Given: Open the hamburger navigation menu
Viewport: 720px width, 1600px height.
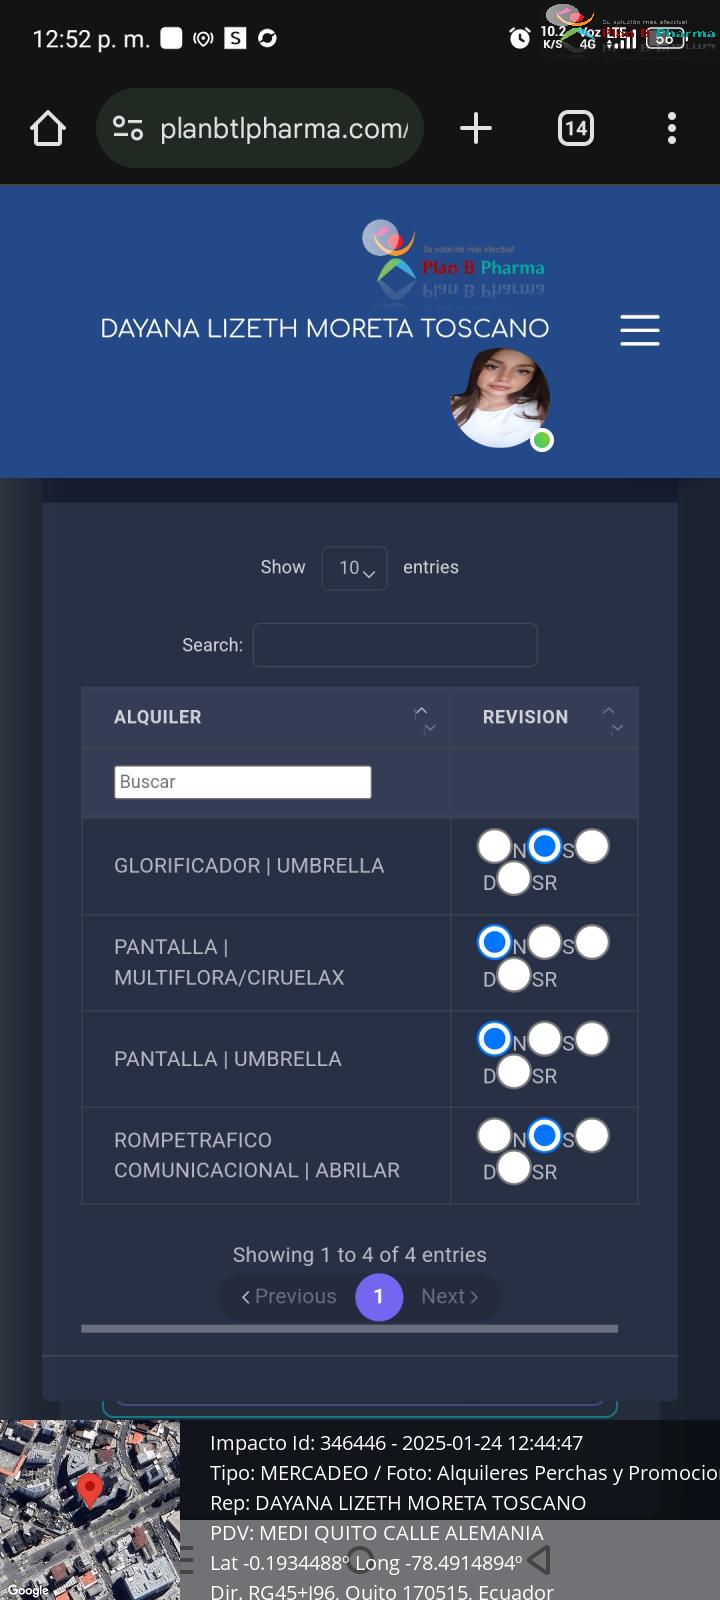Looking at the screenshot, I should pos(640,330).
